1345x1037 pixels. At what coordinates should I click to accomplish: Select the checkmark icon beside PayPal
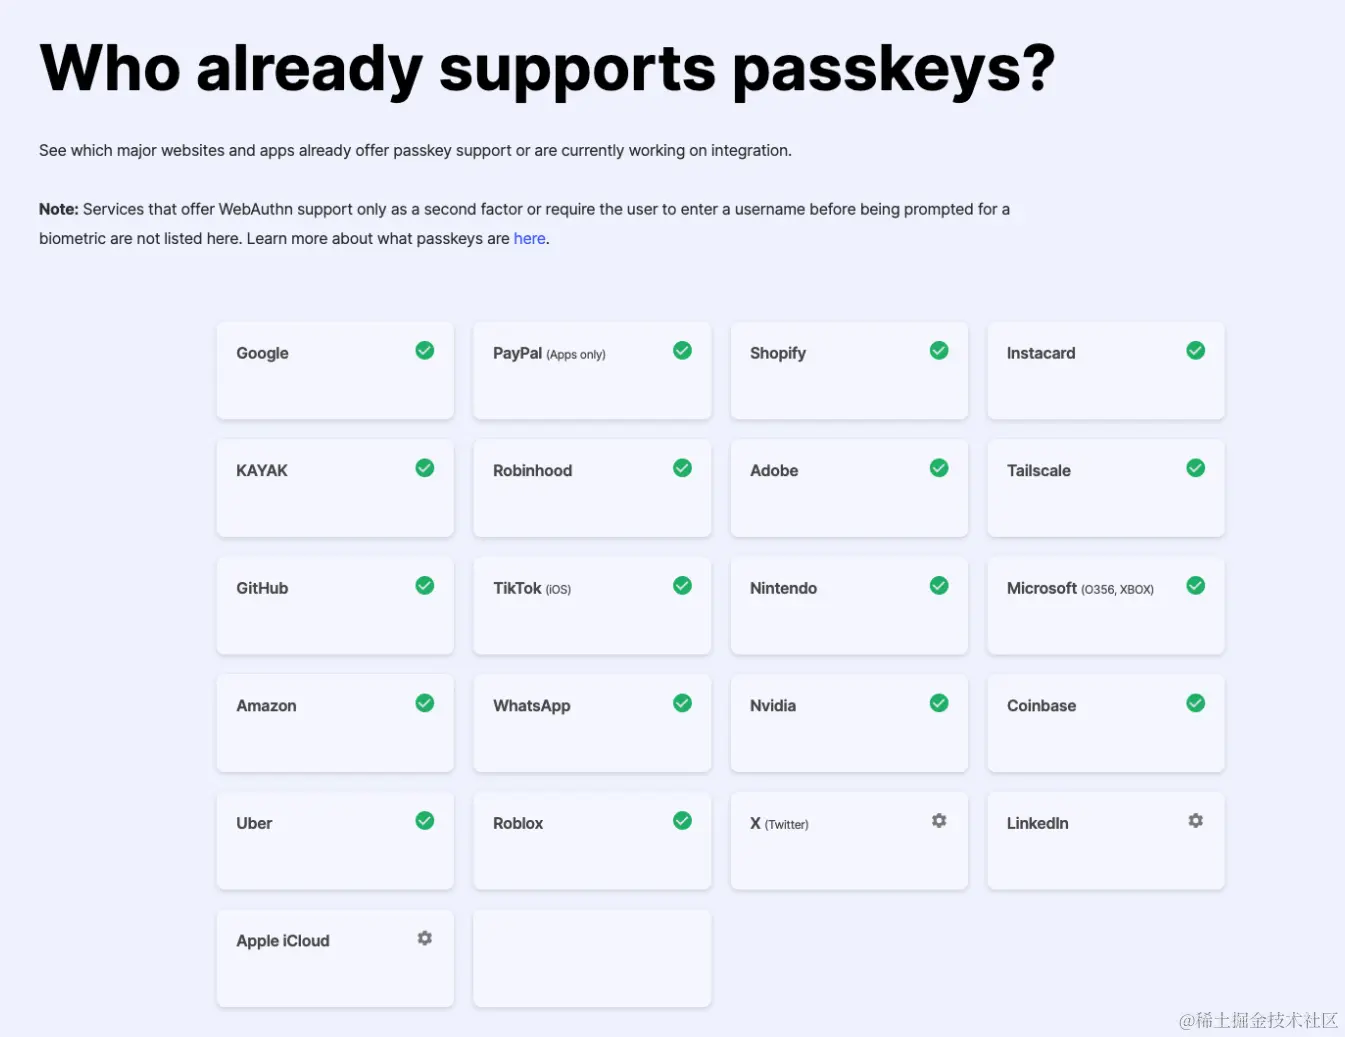(682, 350)
